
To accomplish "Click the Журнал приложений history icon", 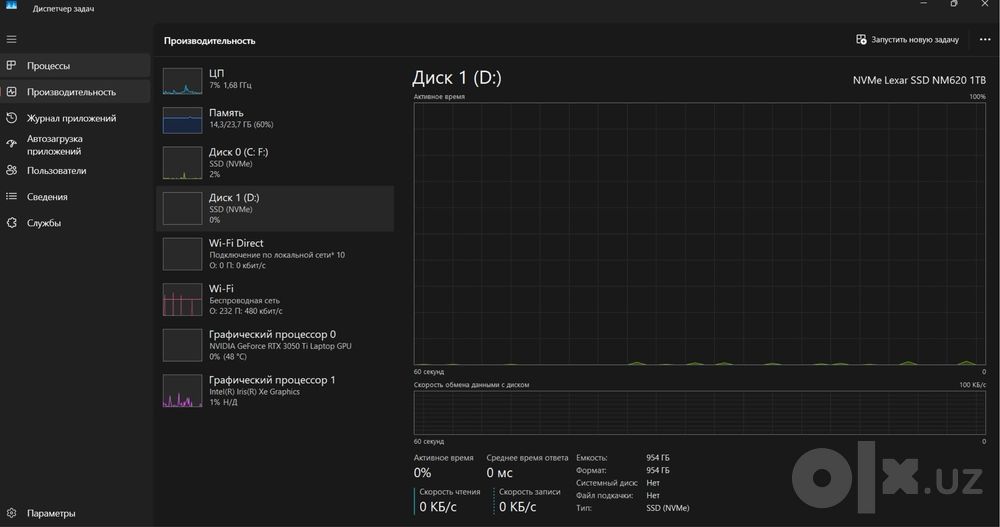I will (x=11, y=118).
